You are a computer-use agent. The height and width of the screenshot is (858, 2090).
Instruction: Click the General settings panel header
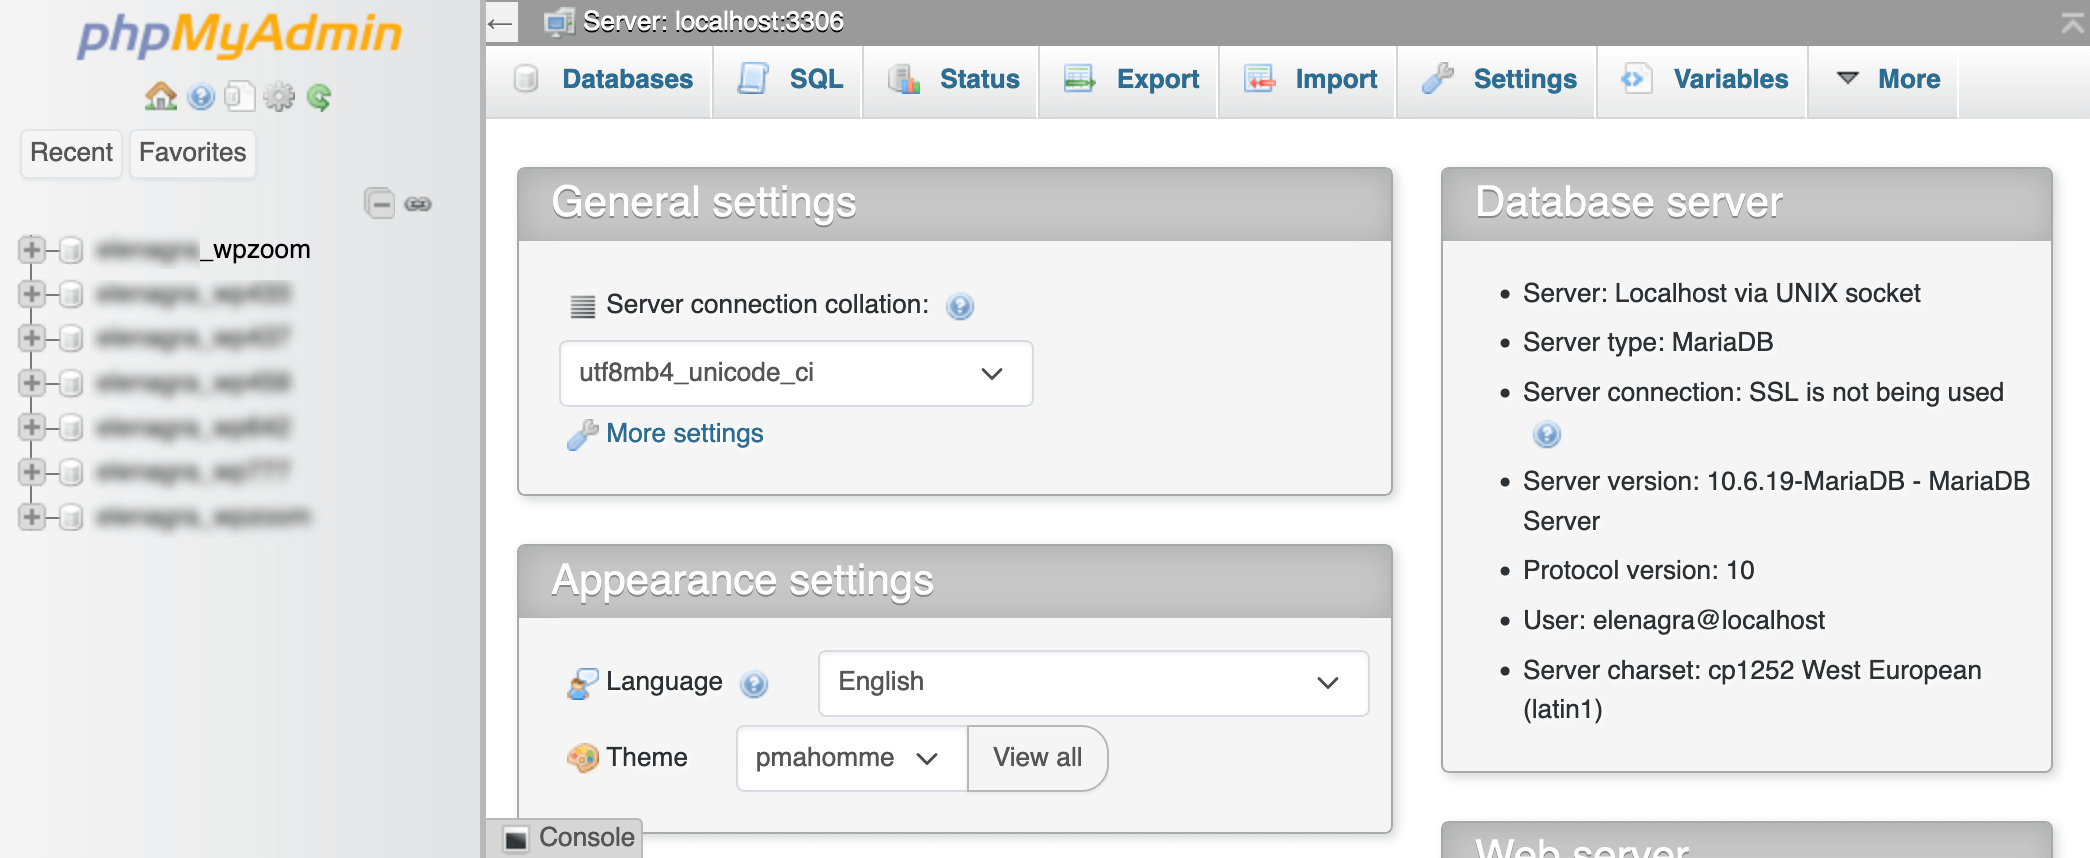click(955, 204)
